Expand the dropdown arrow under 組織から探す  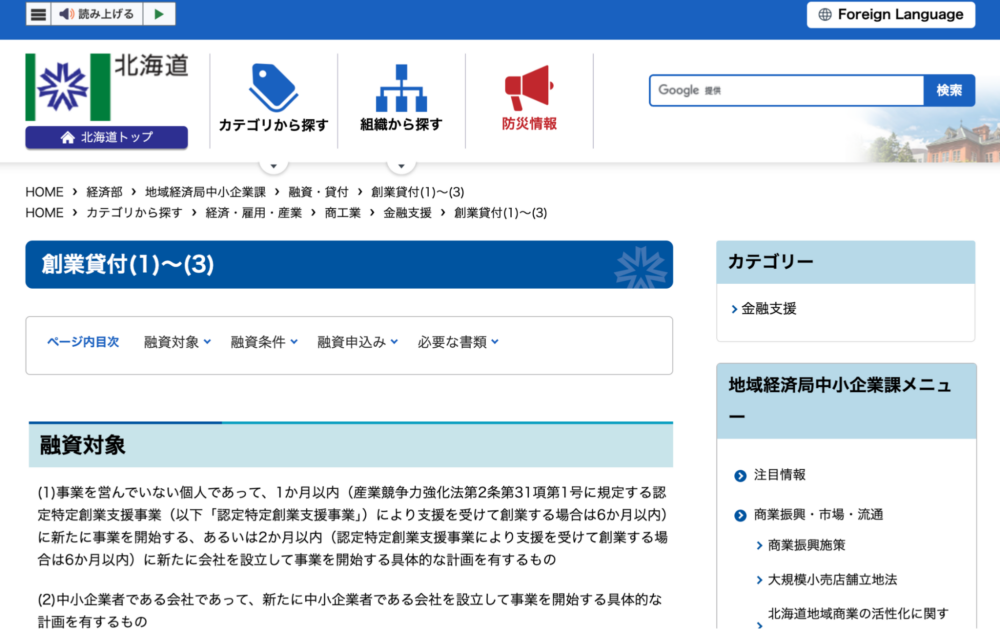401,165
